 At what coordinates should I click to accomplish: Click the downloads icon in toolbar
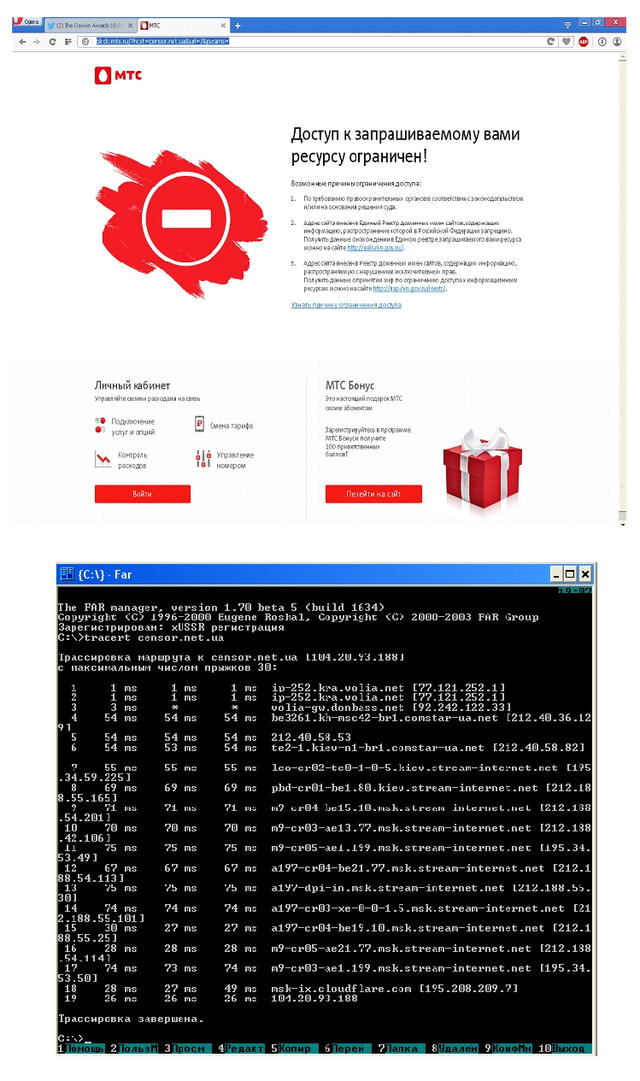602,41
